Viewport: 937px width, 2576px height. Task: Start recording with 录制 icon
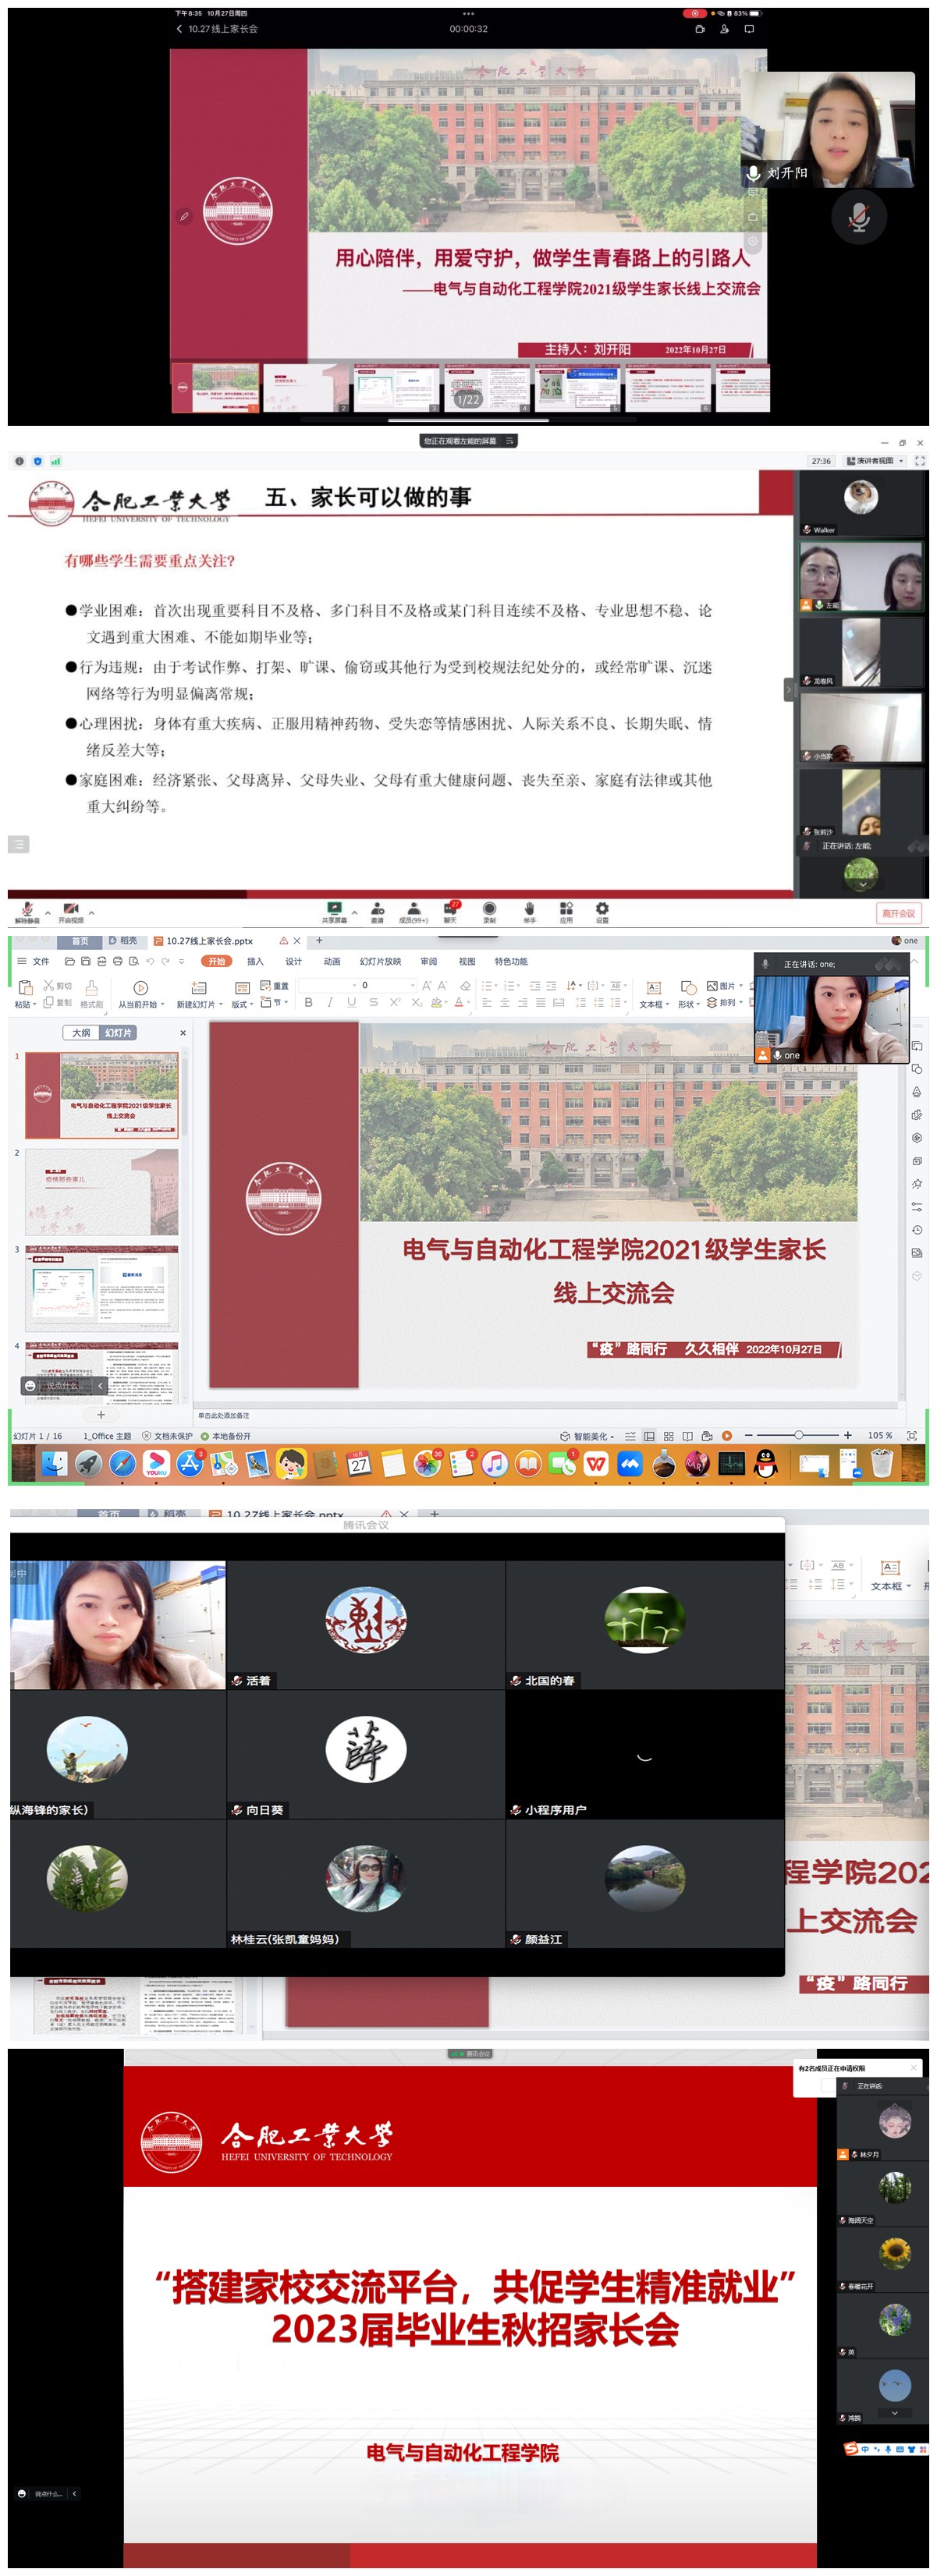[x=489, y=910]
